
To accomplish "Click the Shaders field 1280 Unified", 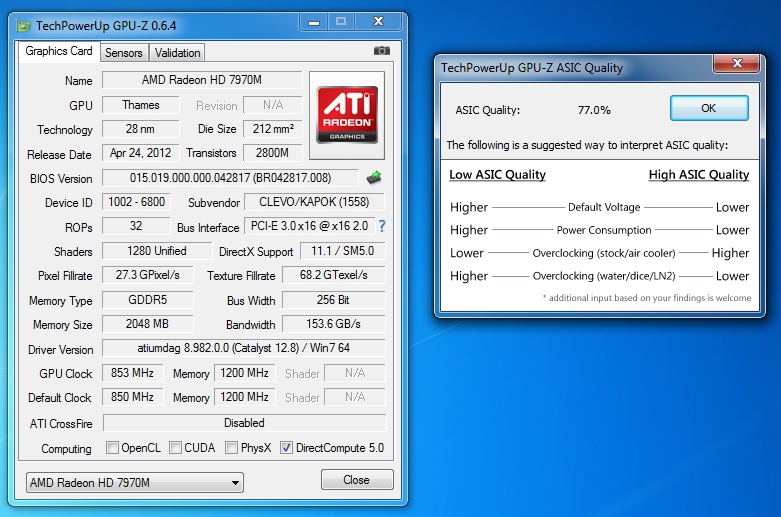I will click(156, 251).
